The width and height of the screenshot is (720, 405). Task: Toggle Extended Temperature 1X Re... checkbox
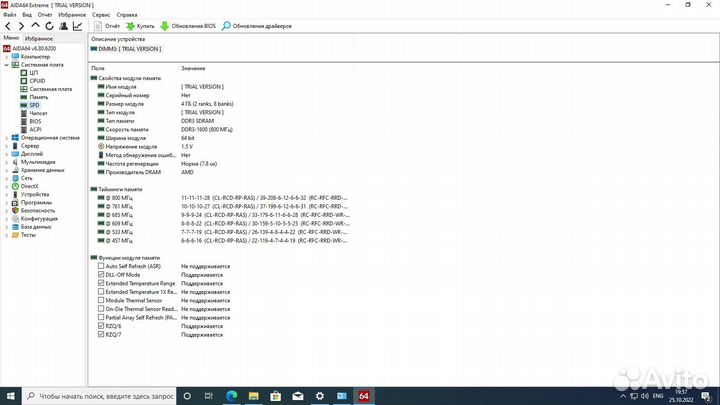pos(101,292)
